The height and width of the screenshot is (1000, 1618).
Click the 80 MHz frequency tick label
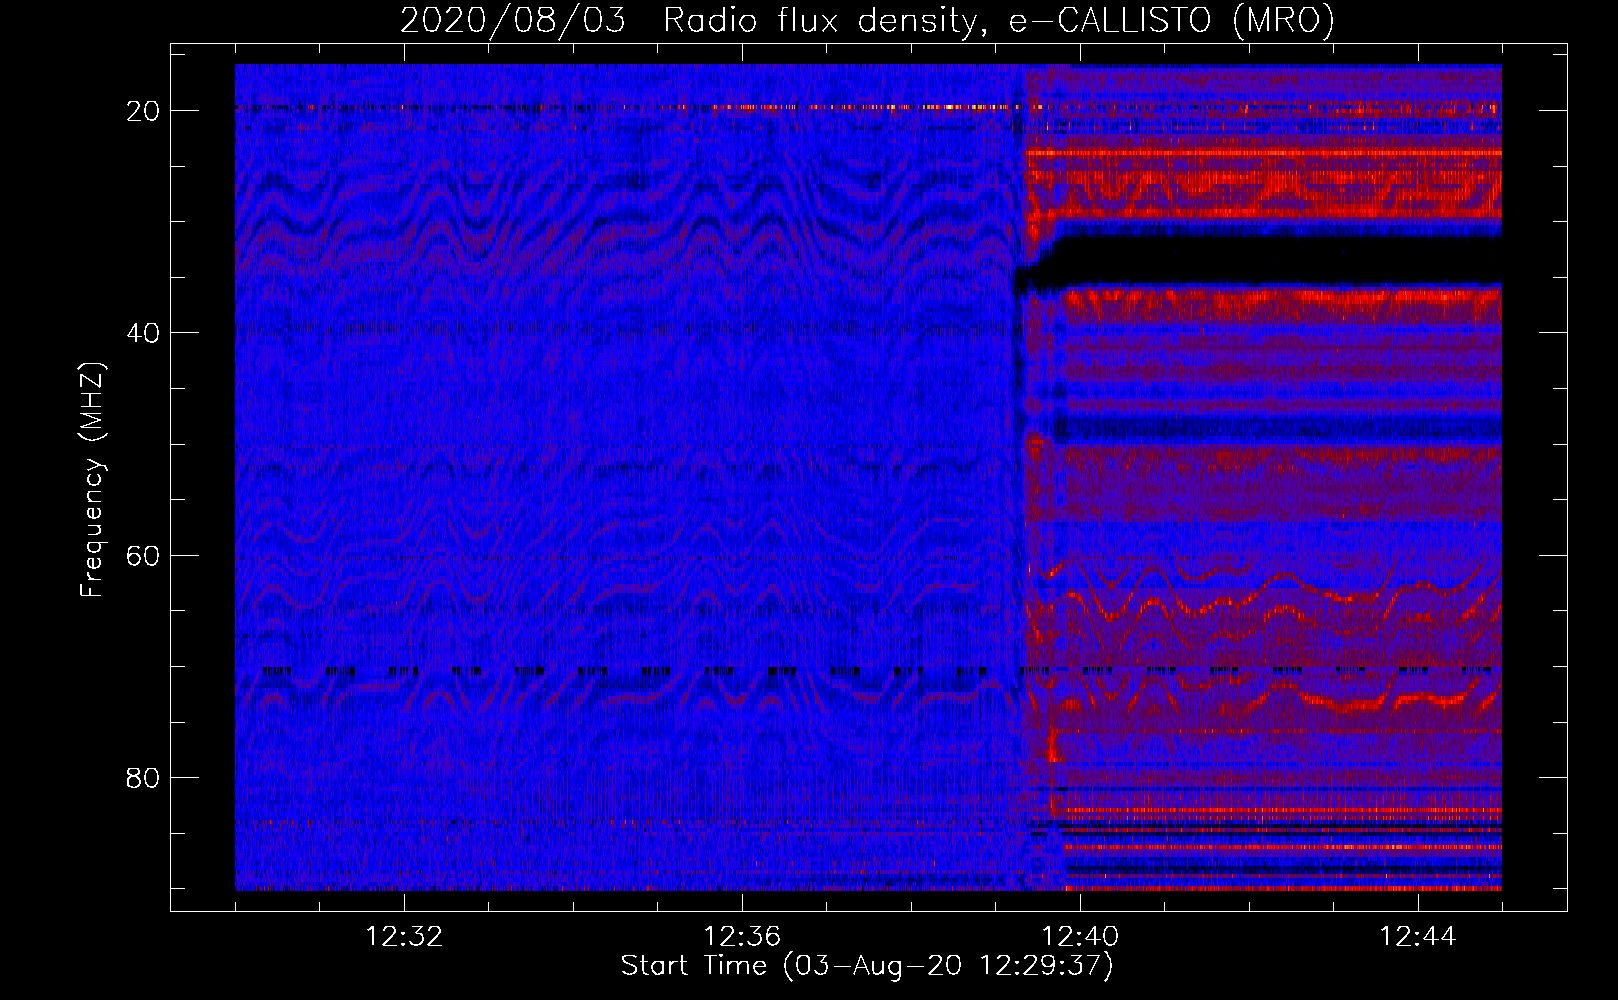coord(143,778)
